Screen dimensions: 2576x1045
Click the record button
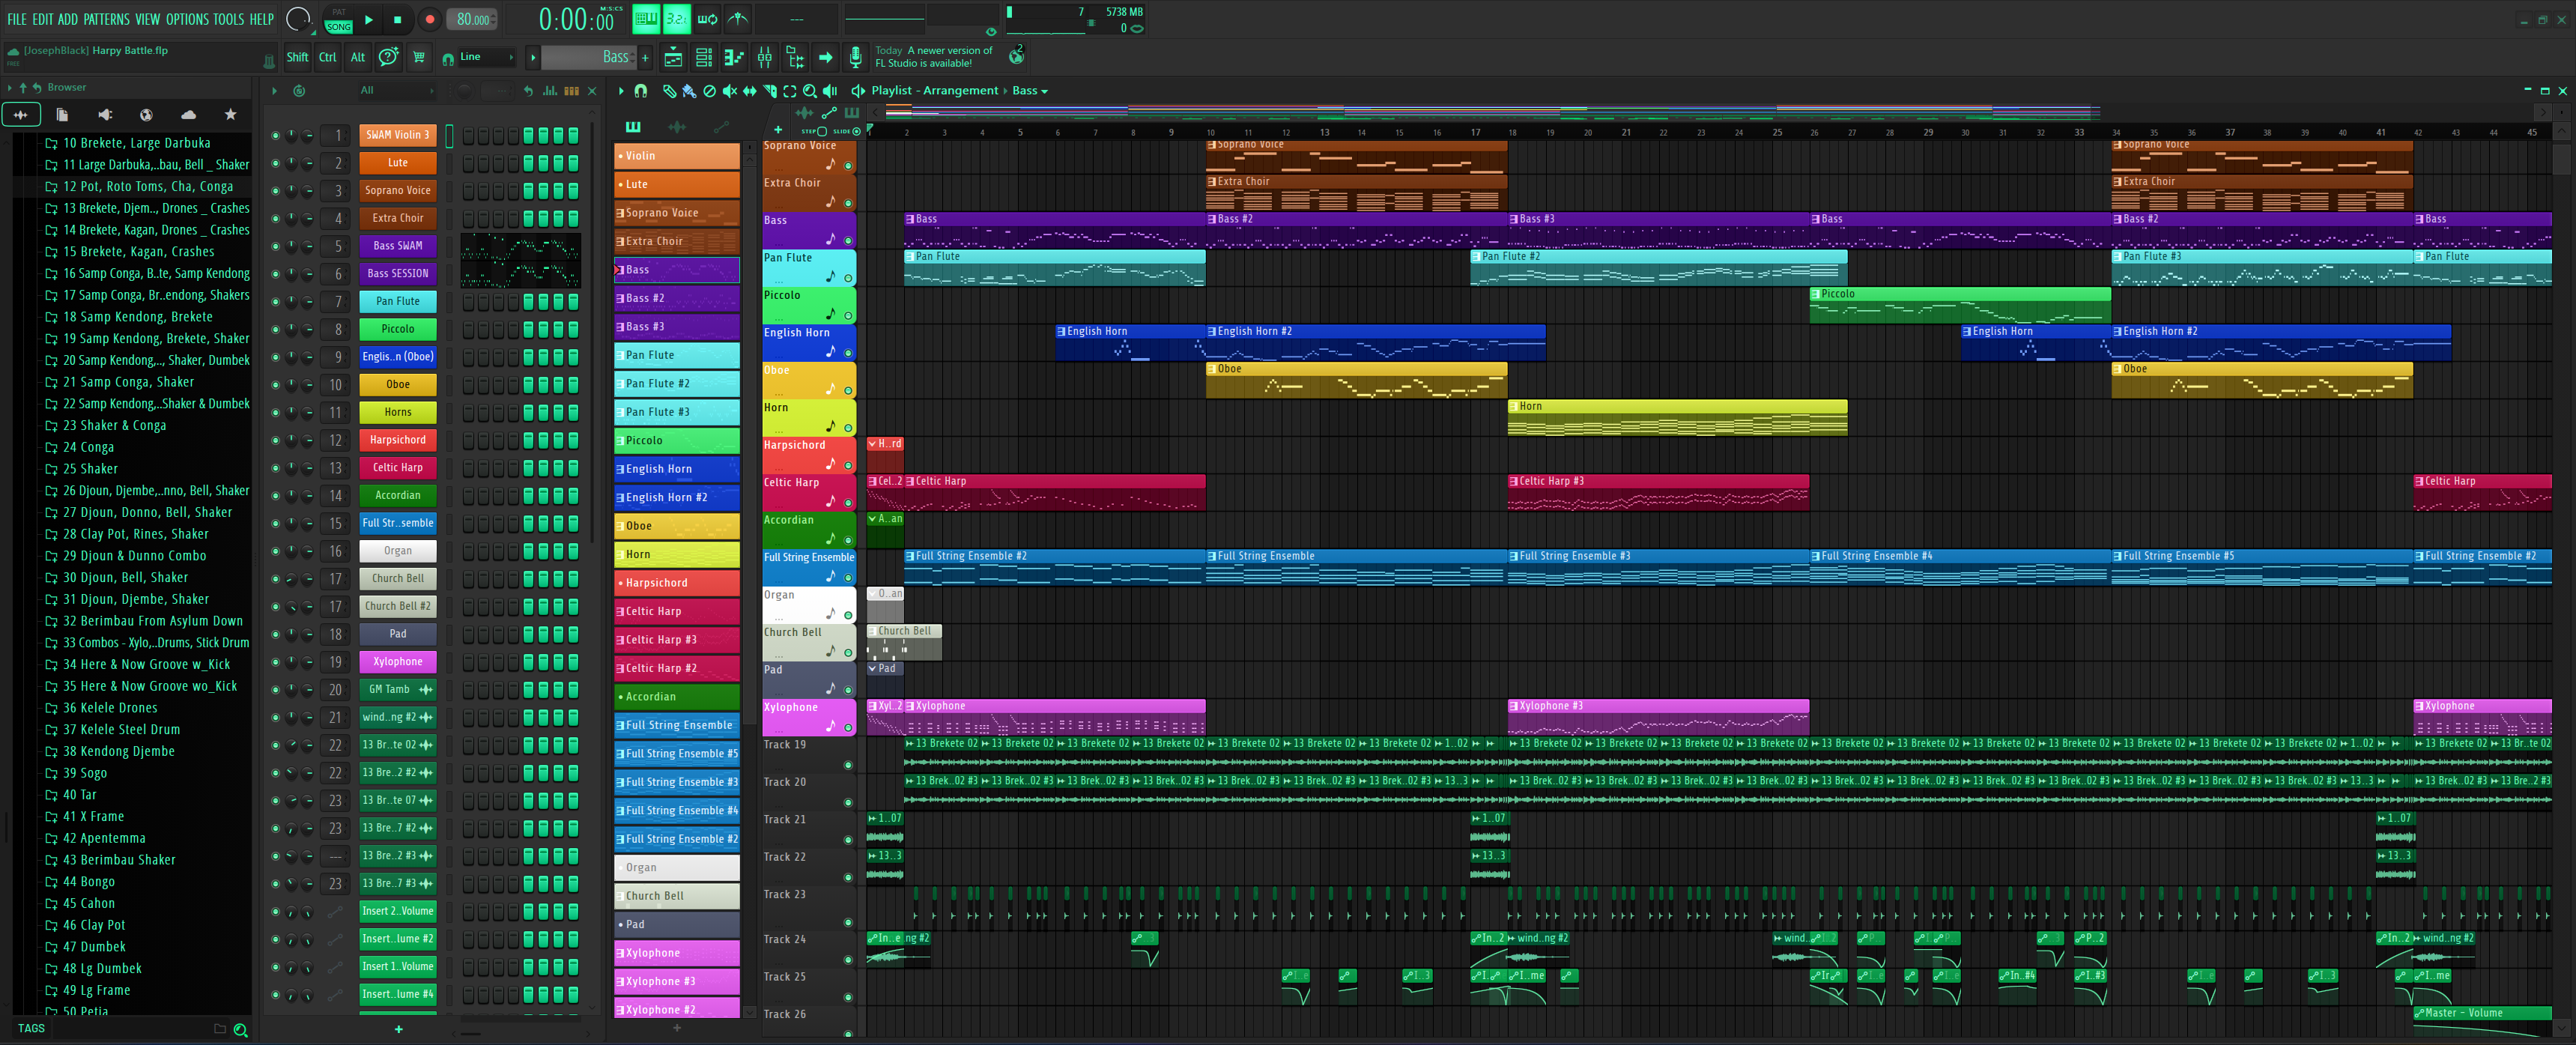(429, 20)
